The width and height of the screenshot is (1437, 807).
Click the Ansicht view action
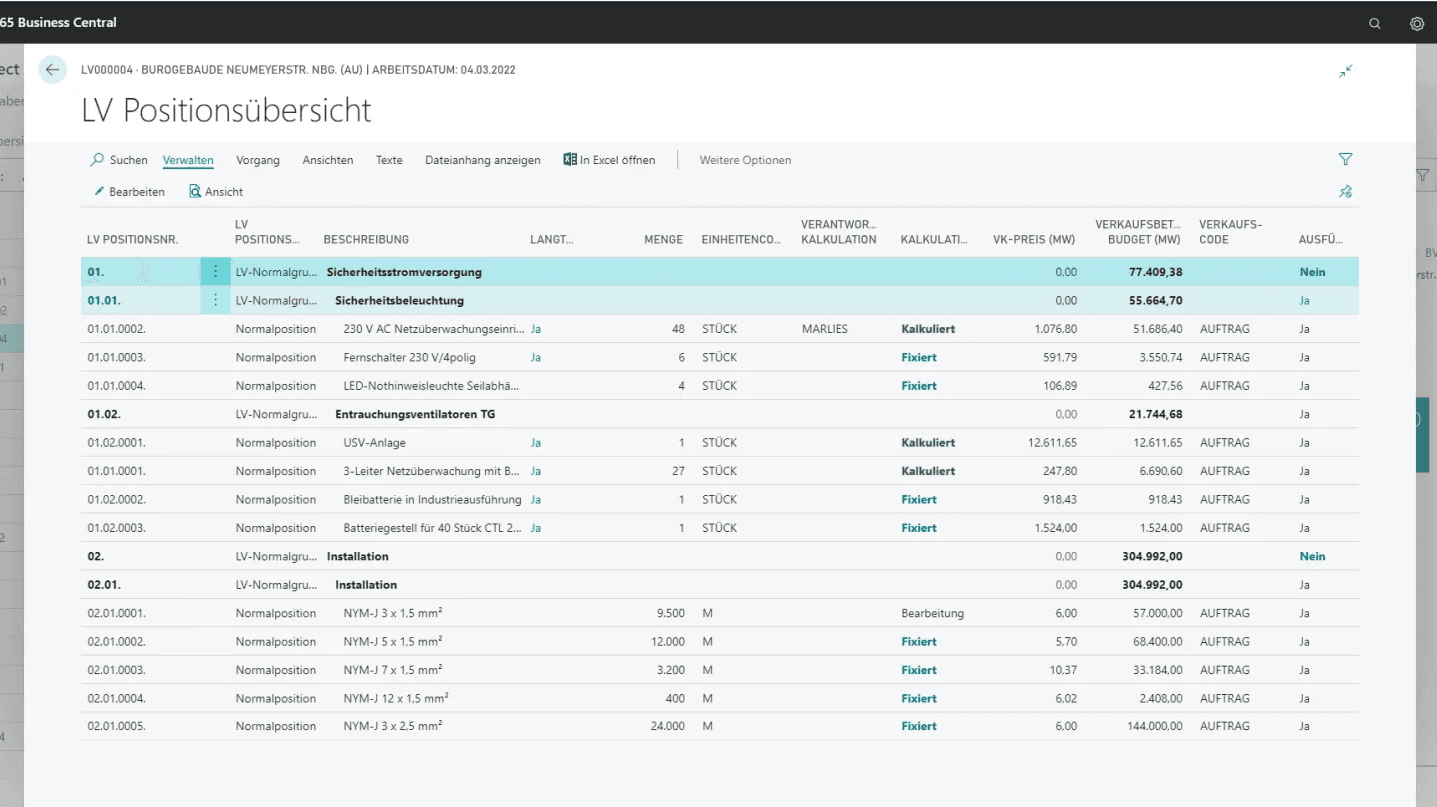[x=216, y=192]
